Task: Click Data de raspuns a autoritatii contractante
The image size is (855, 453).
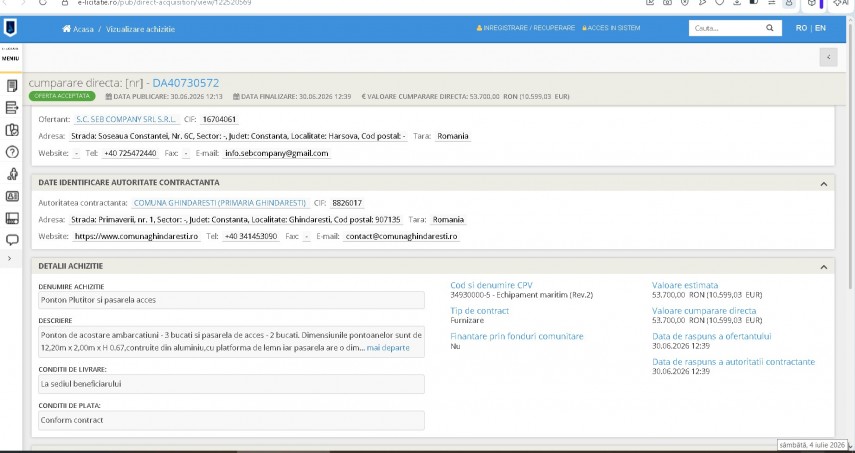Action: coord(733,362)
